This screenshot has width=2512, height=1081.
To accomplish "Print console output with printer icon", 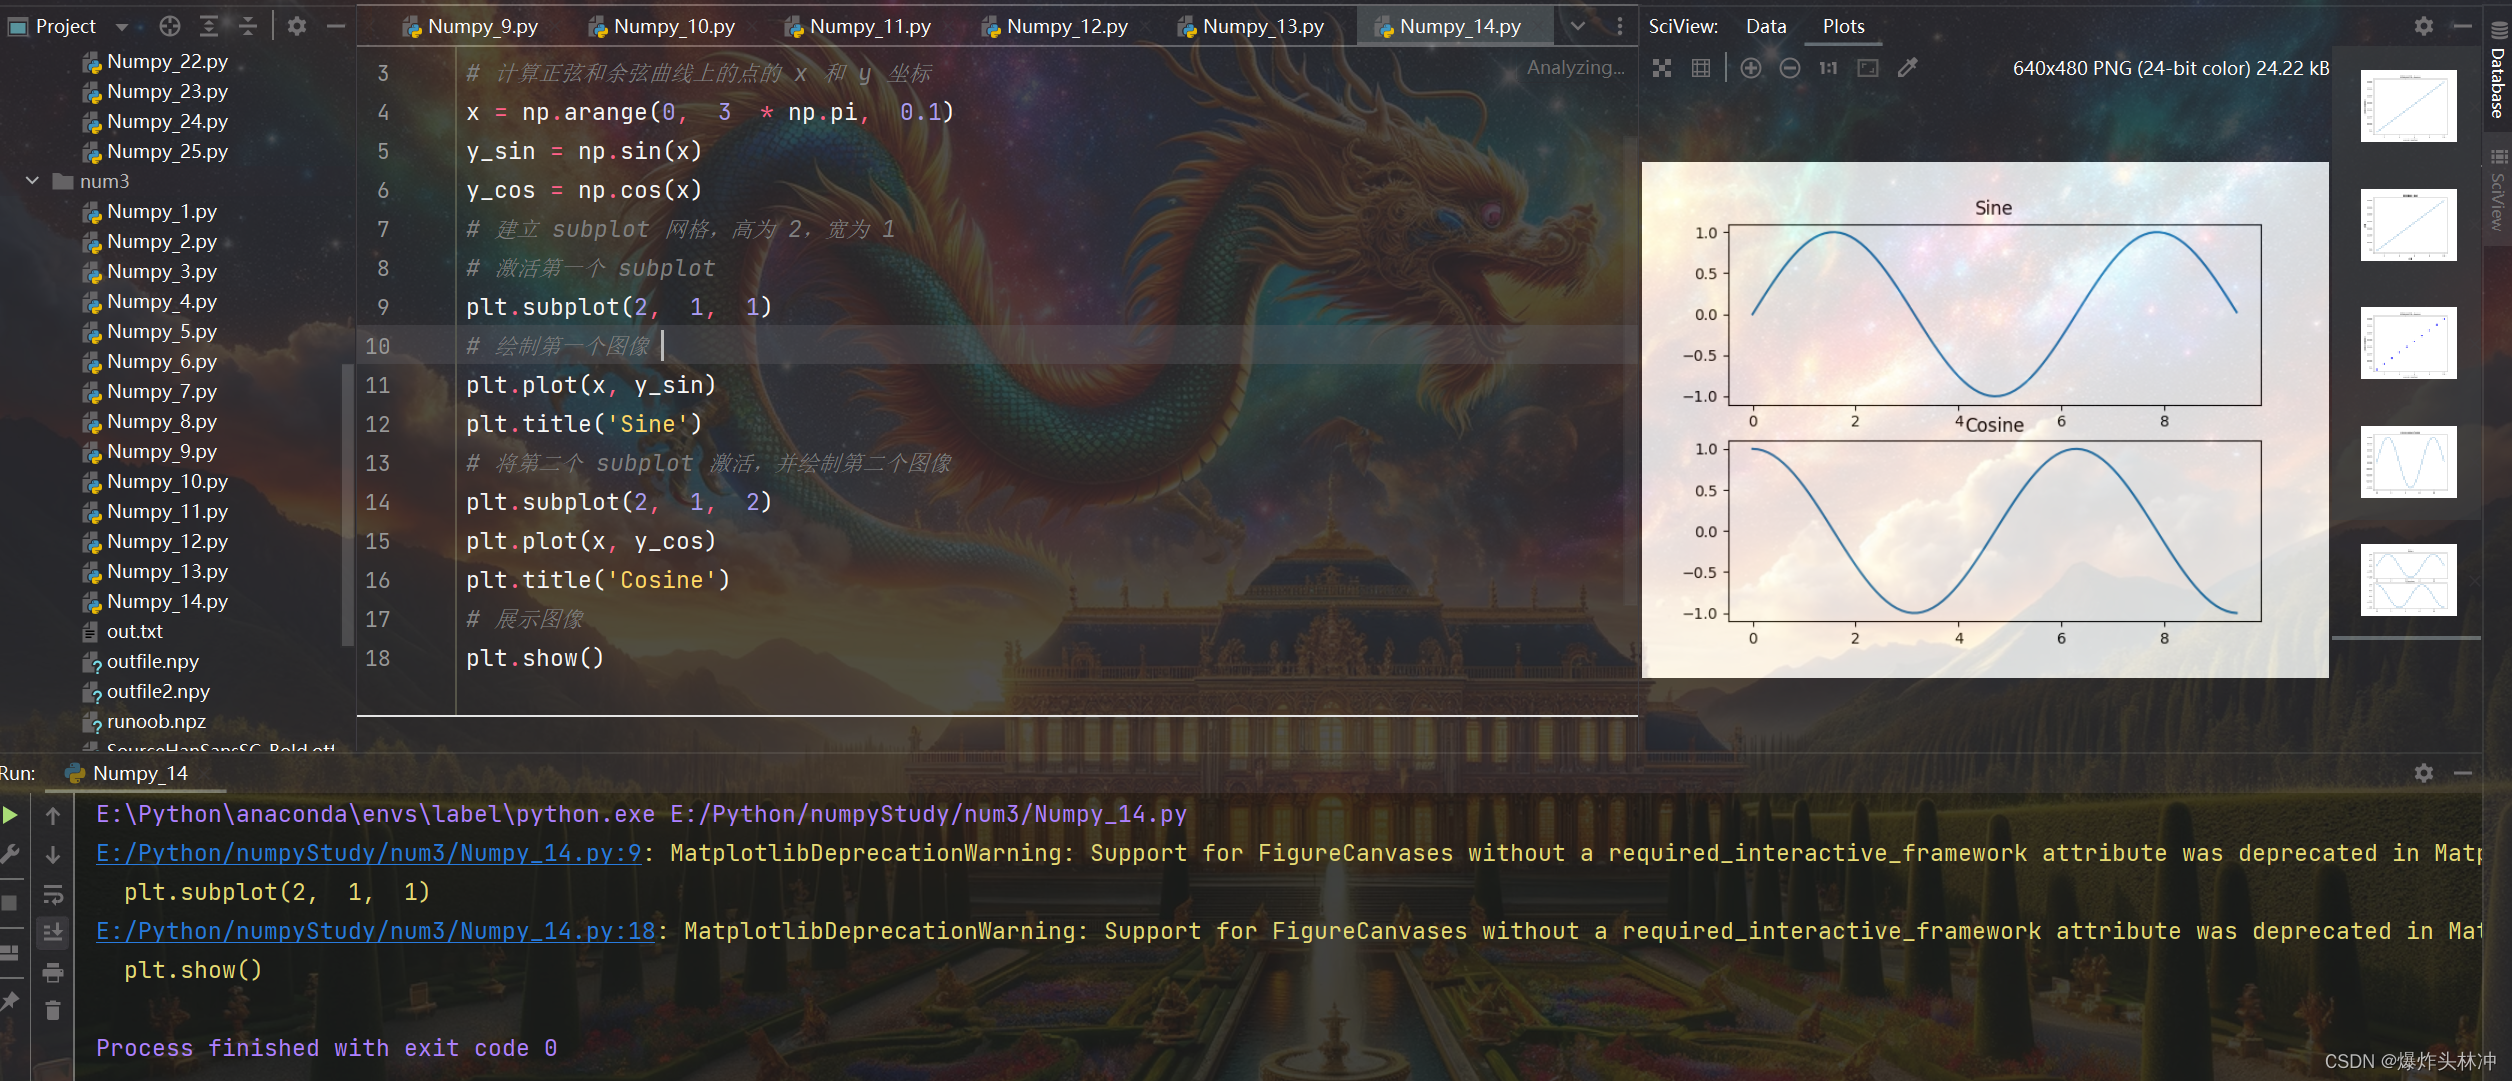I will [53, 972].
